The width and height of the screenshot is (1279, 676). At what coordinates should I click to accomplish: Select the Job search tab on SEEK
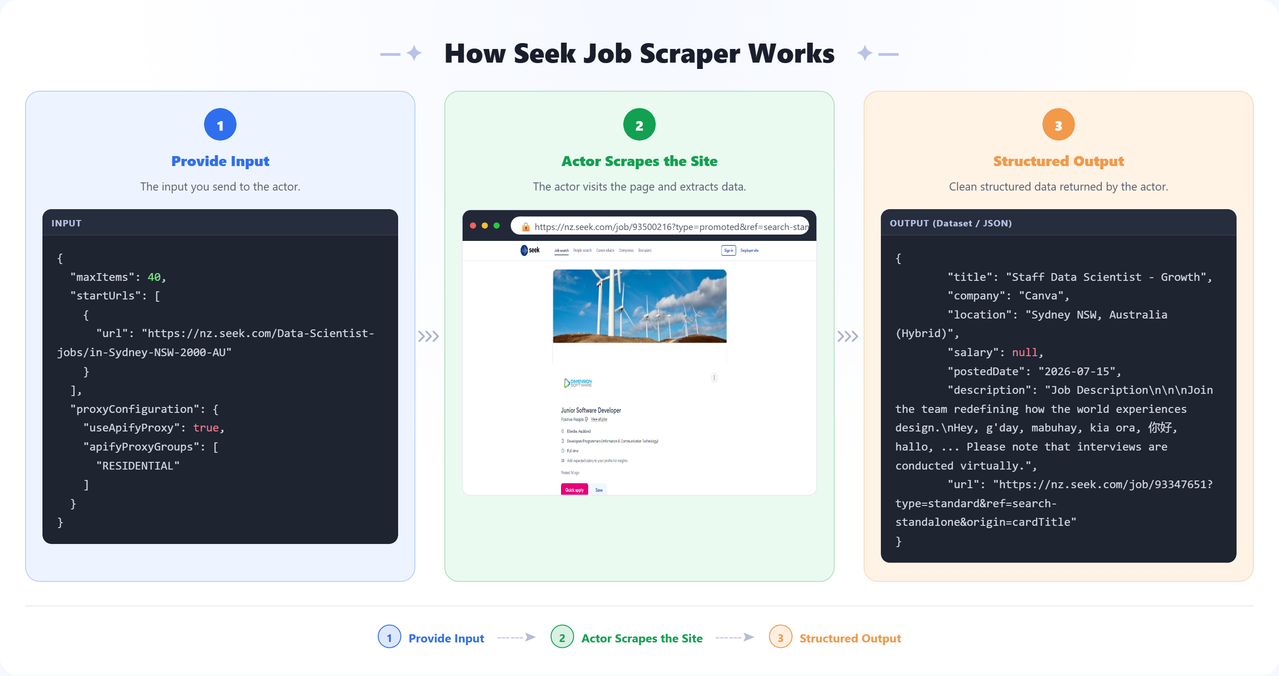(561, 250)
